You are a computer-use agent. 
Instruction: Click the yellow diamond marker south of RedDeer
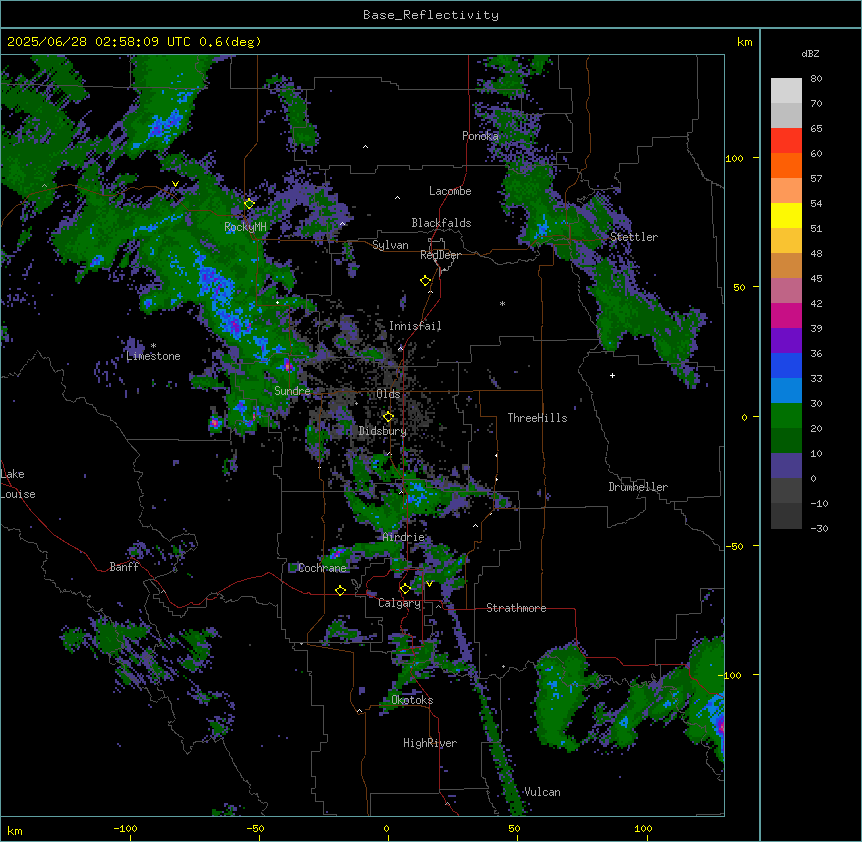coord(426,281)
